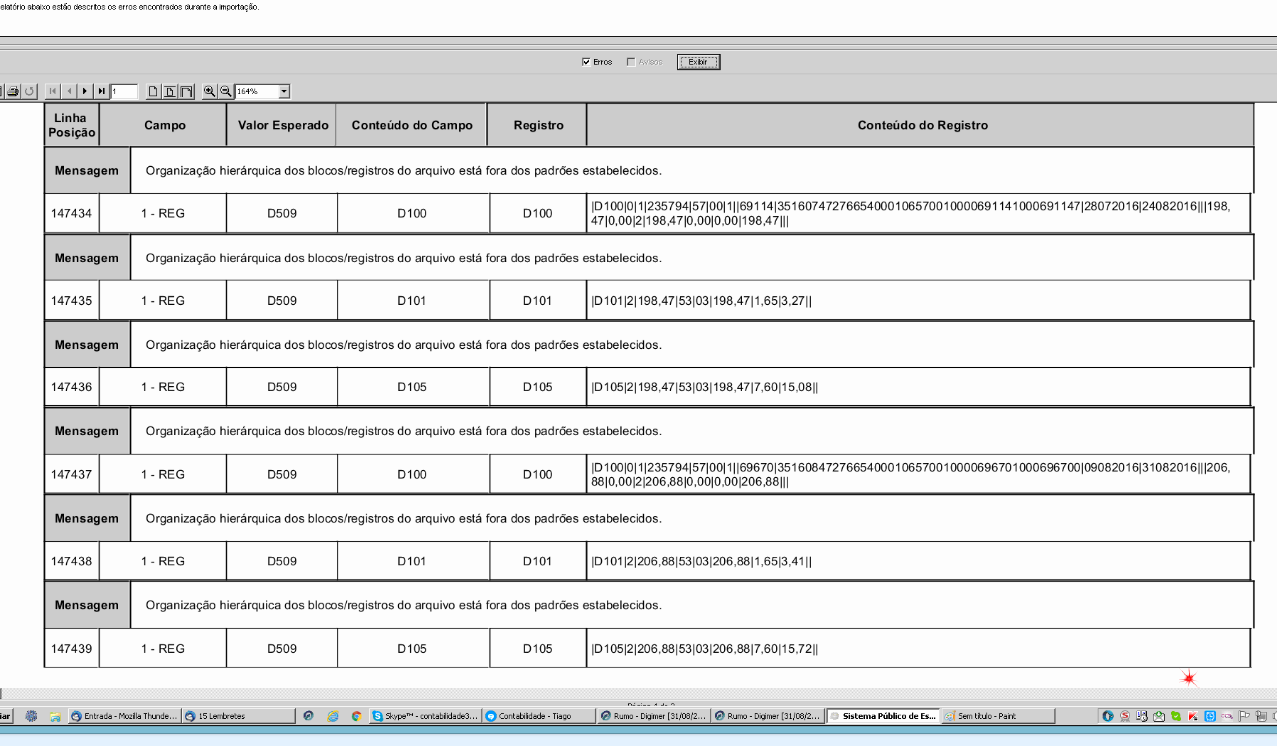Click the refresh report icon

29,91
